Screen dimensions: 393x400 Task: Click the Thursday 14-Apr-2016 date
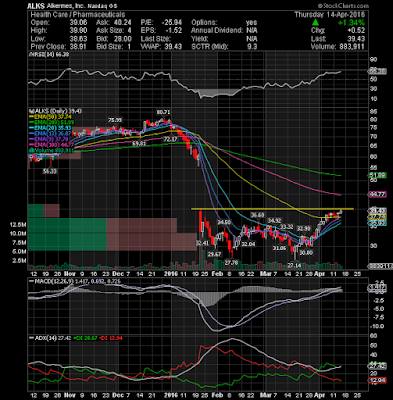pyautogui.click(x=330, y=15)
